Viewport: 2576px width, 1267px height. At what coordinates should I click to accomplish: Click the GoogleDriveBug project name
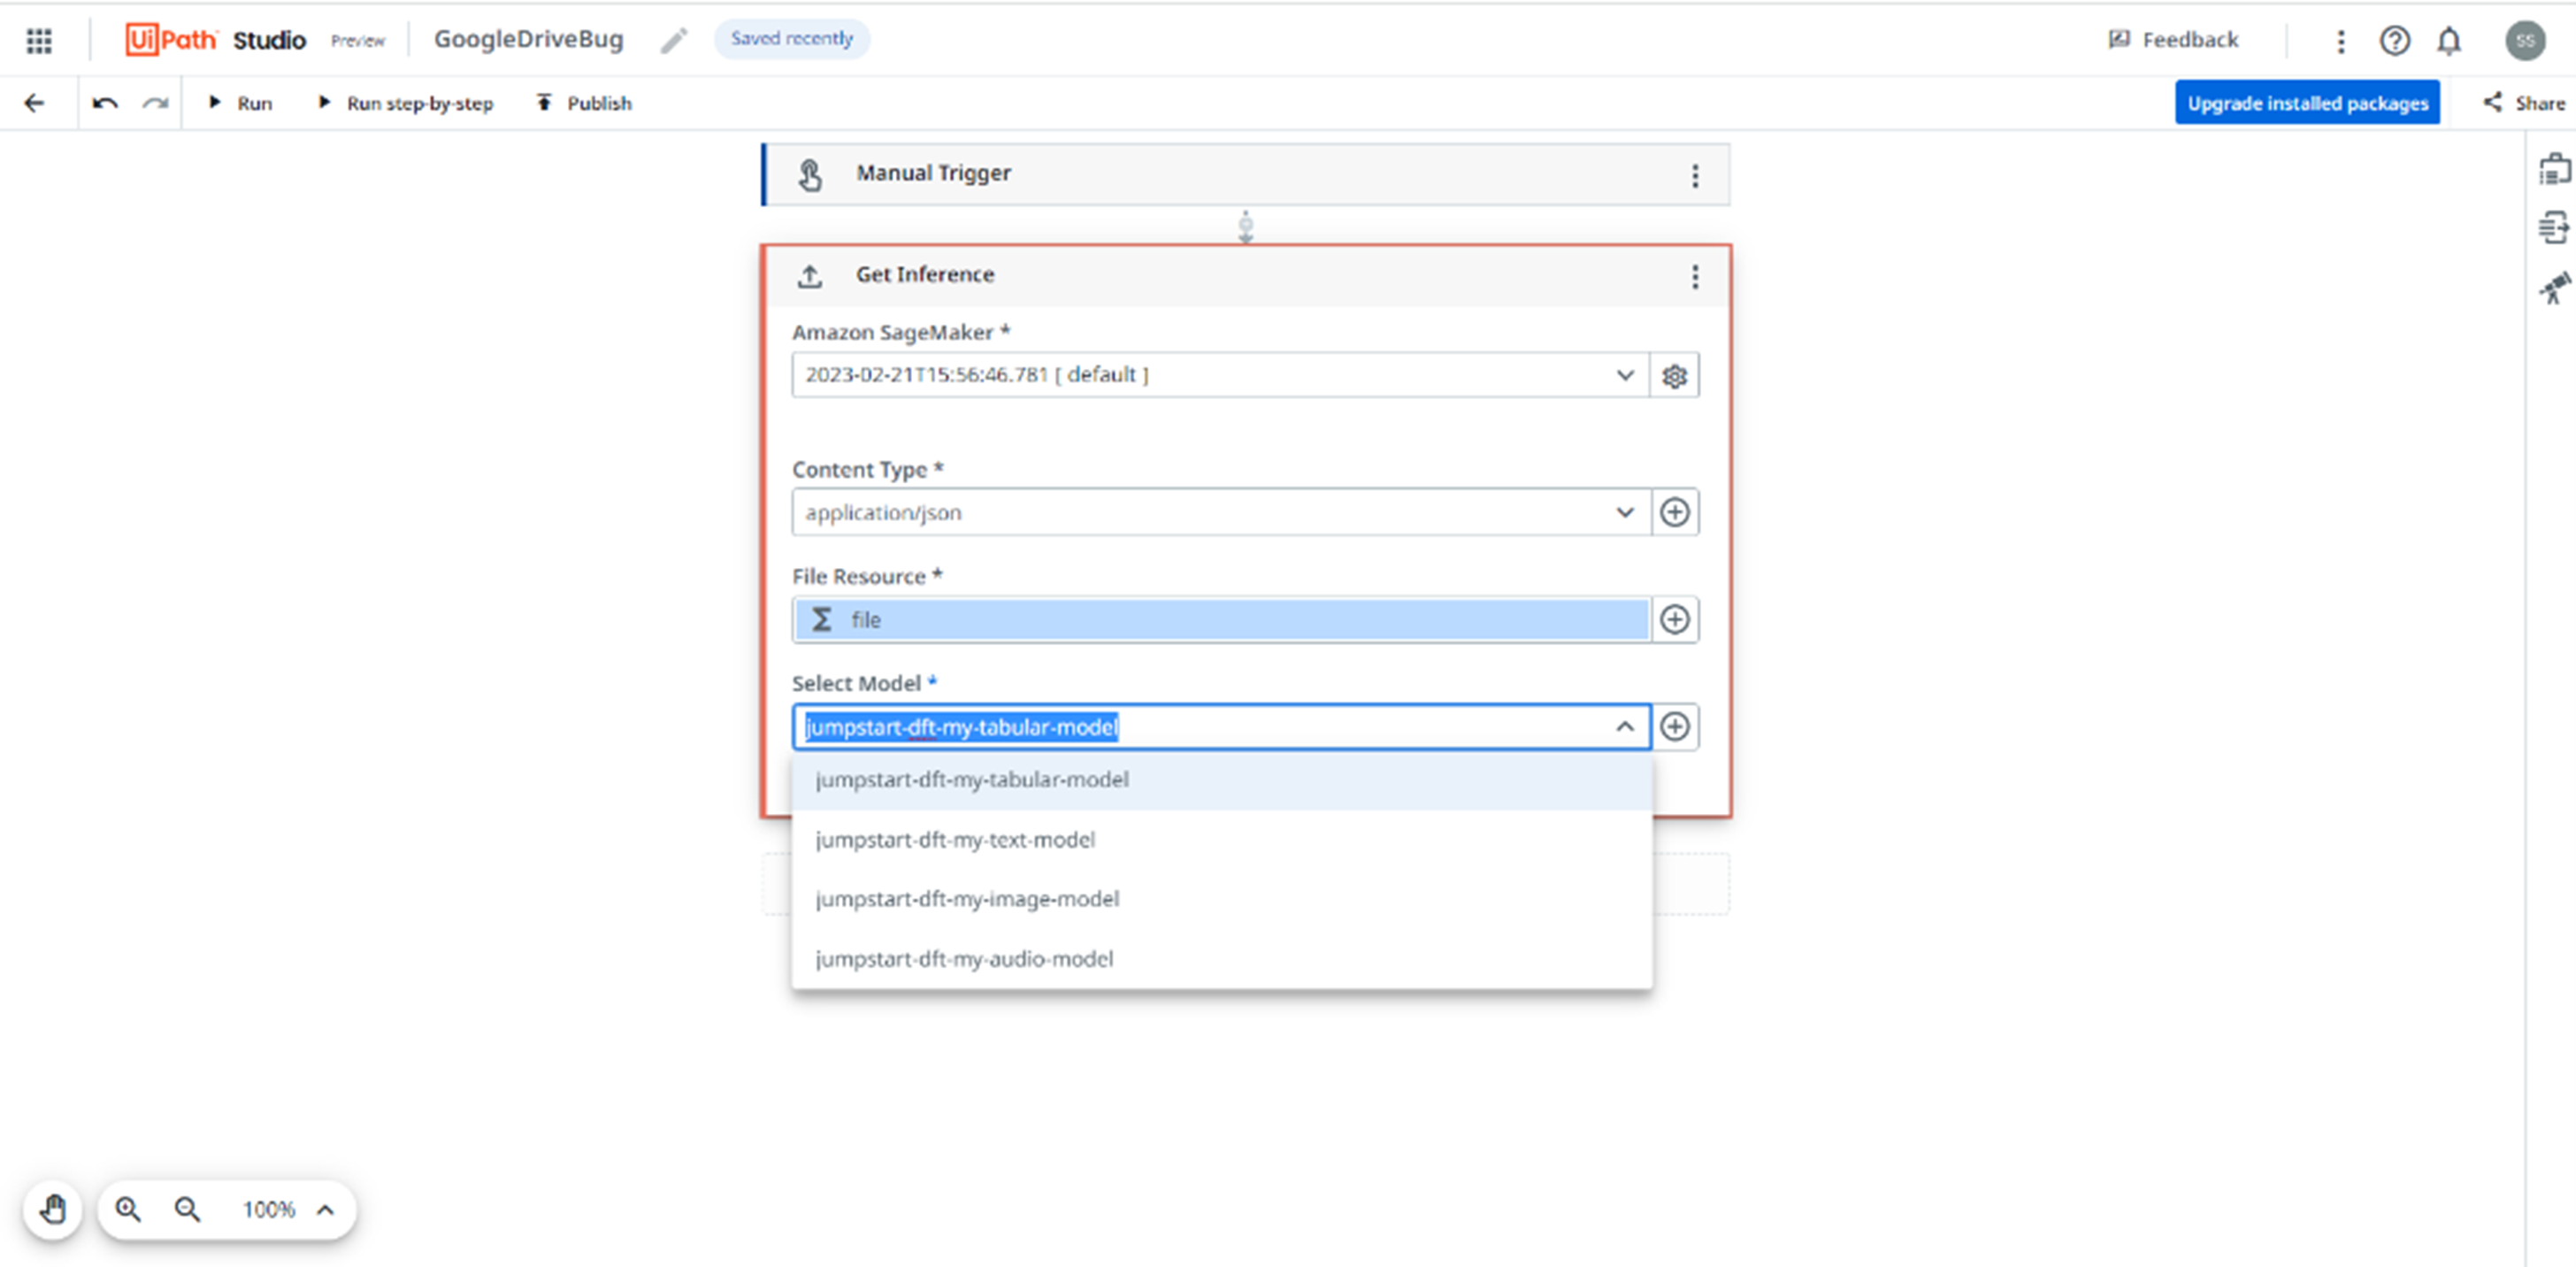(529, 39)
